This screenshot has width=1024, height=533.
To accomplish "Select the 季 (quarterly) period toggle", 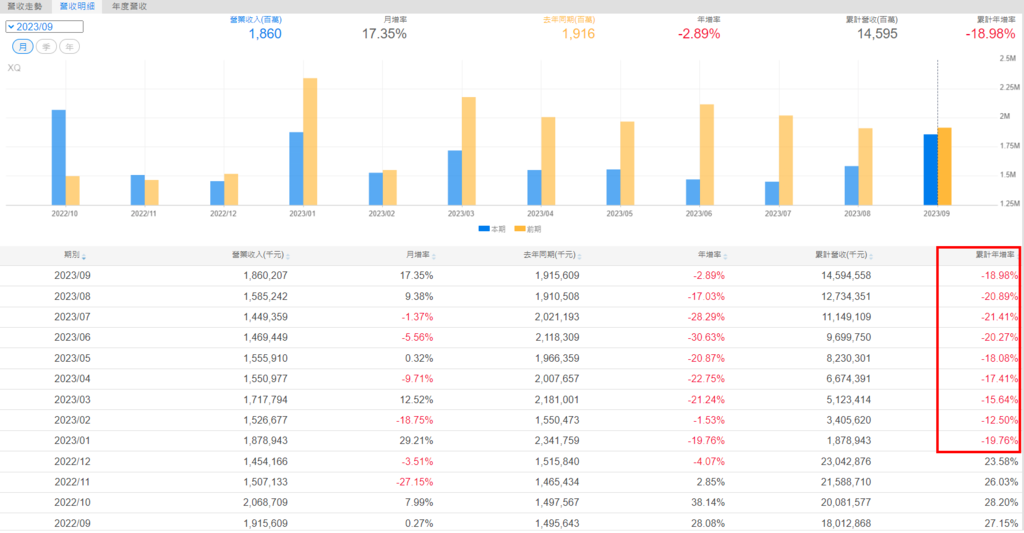I will tap(46, 46).
